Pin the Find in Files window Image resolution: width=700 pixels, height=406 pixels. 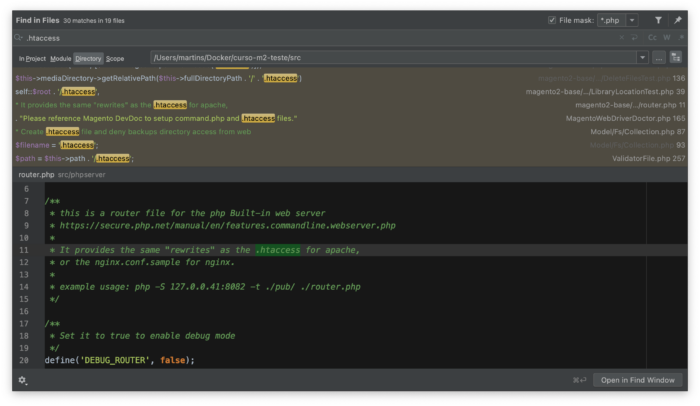click(678, 20)
